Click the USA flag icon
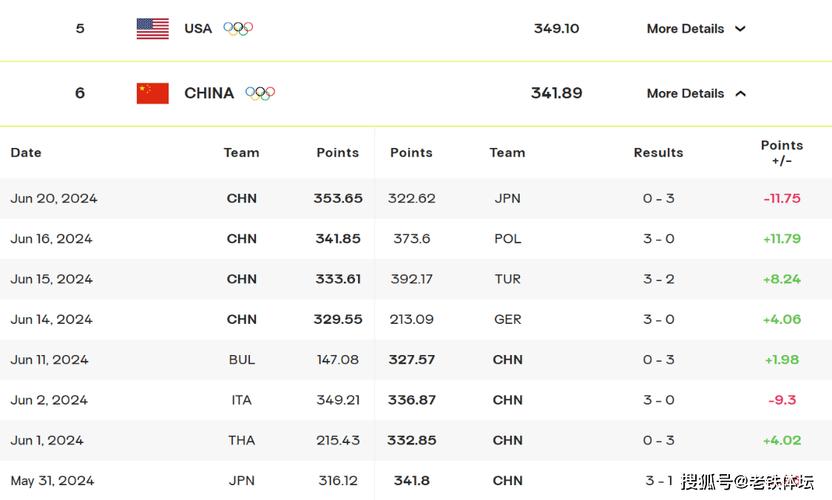The image size is (832, 500). 152,29
